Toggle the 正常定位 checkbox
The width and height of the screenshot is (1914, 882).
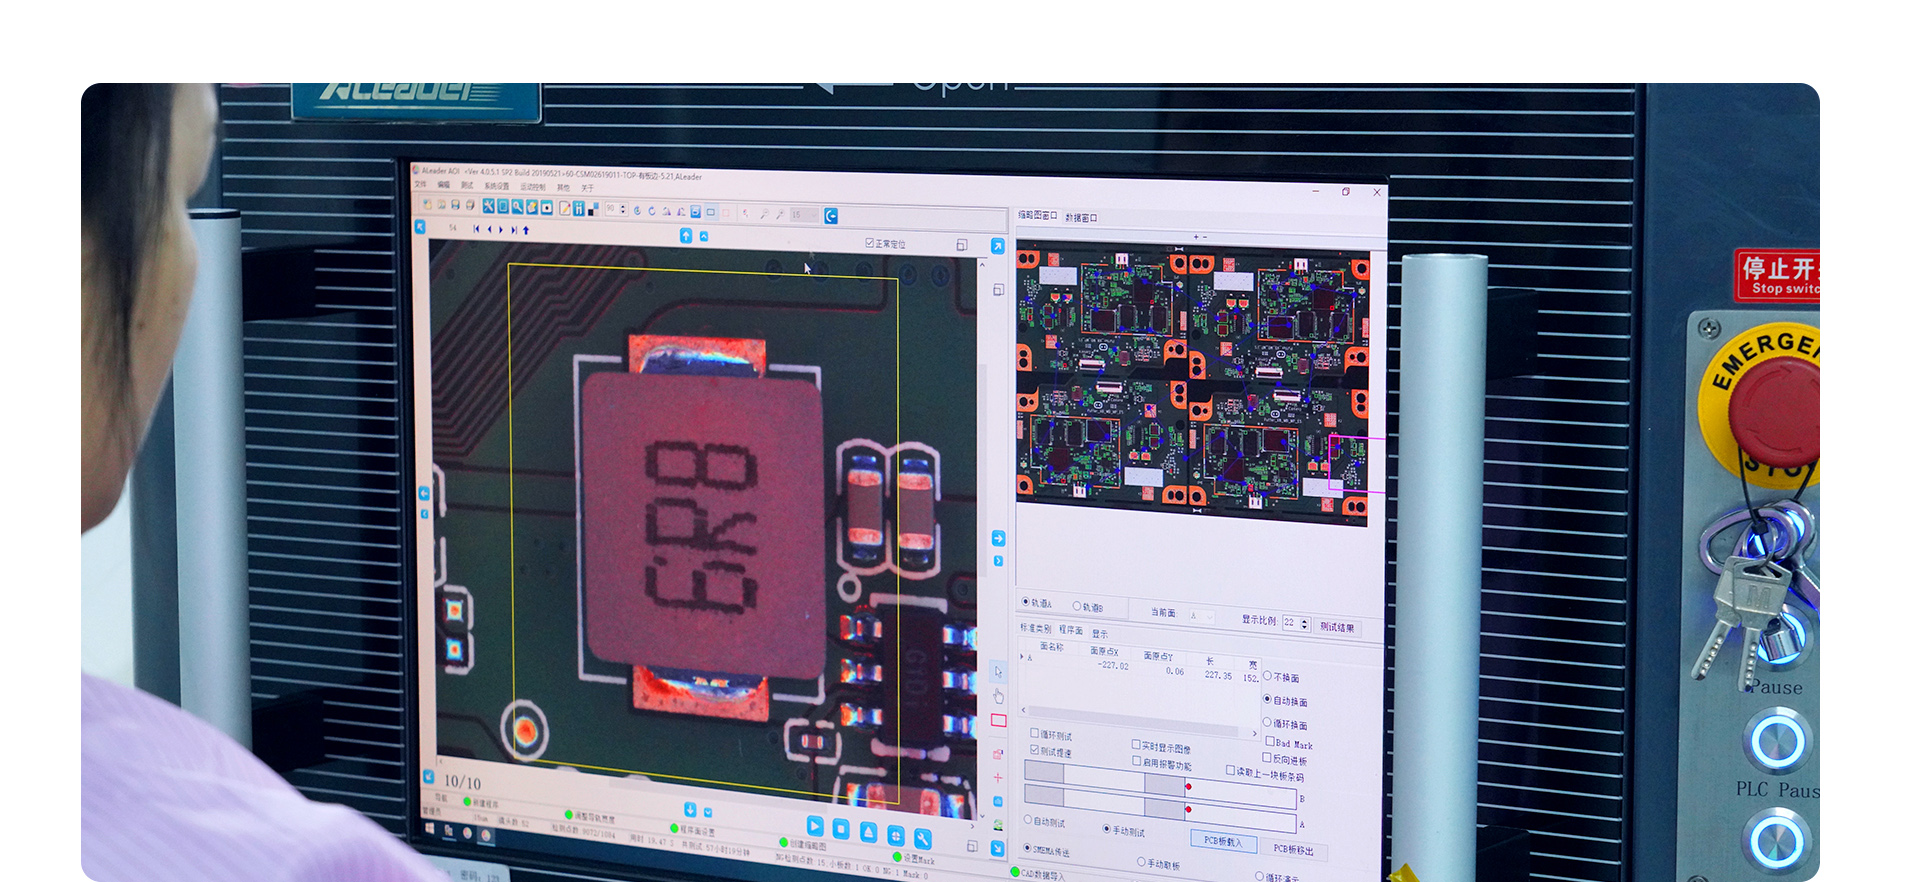coord(869,243)
